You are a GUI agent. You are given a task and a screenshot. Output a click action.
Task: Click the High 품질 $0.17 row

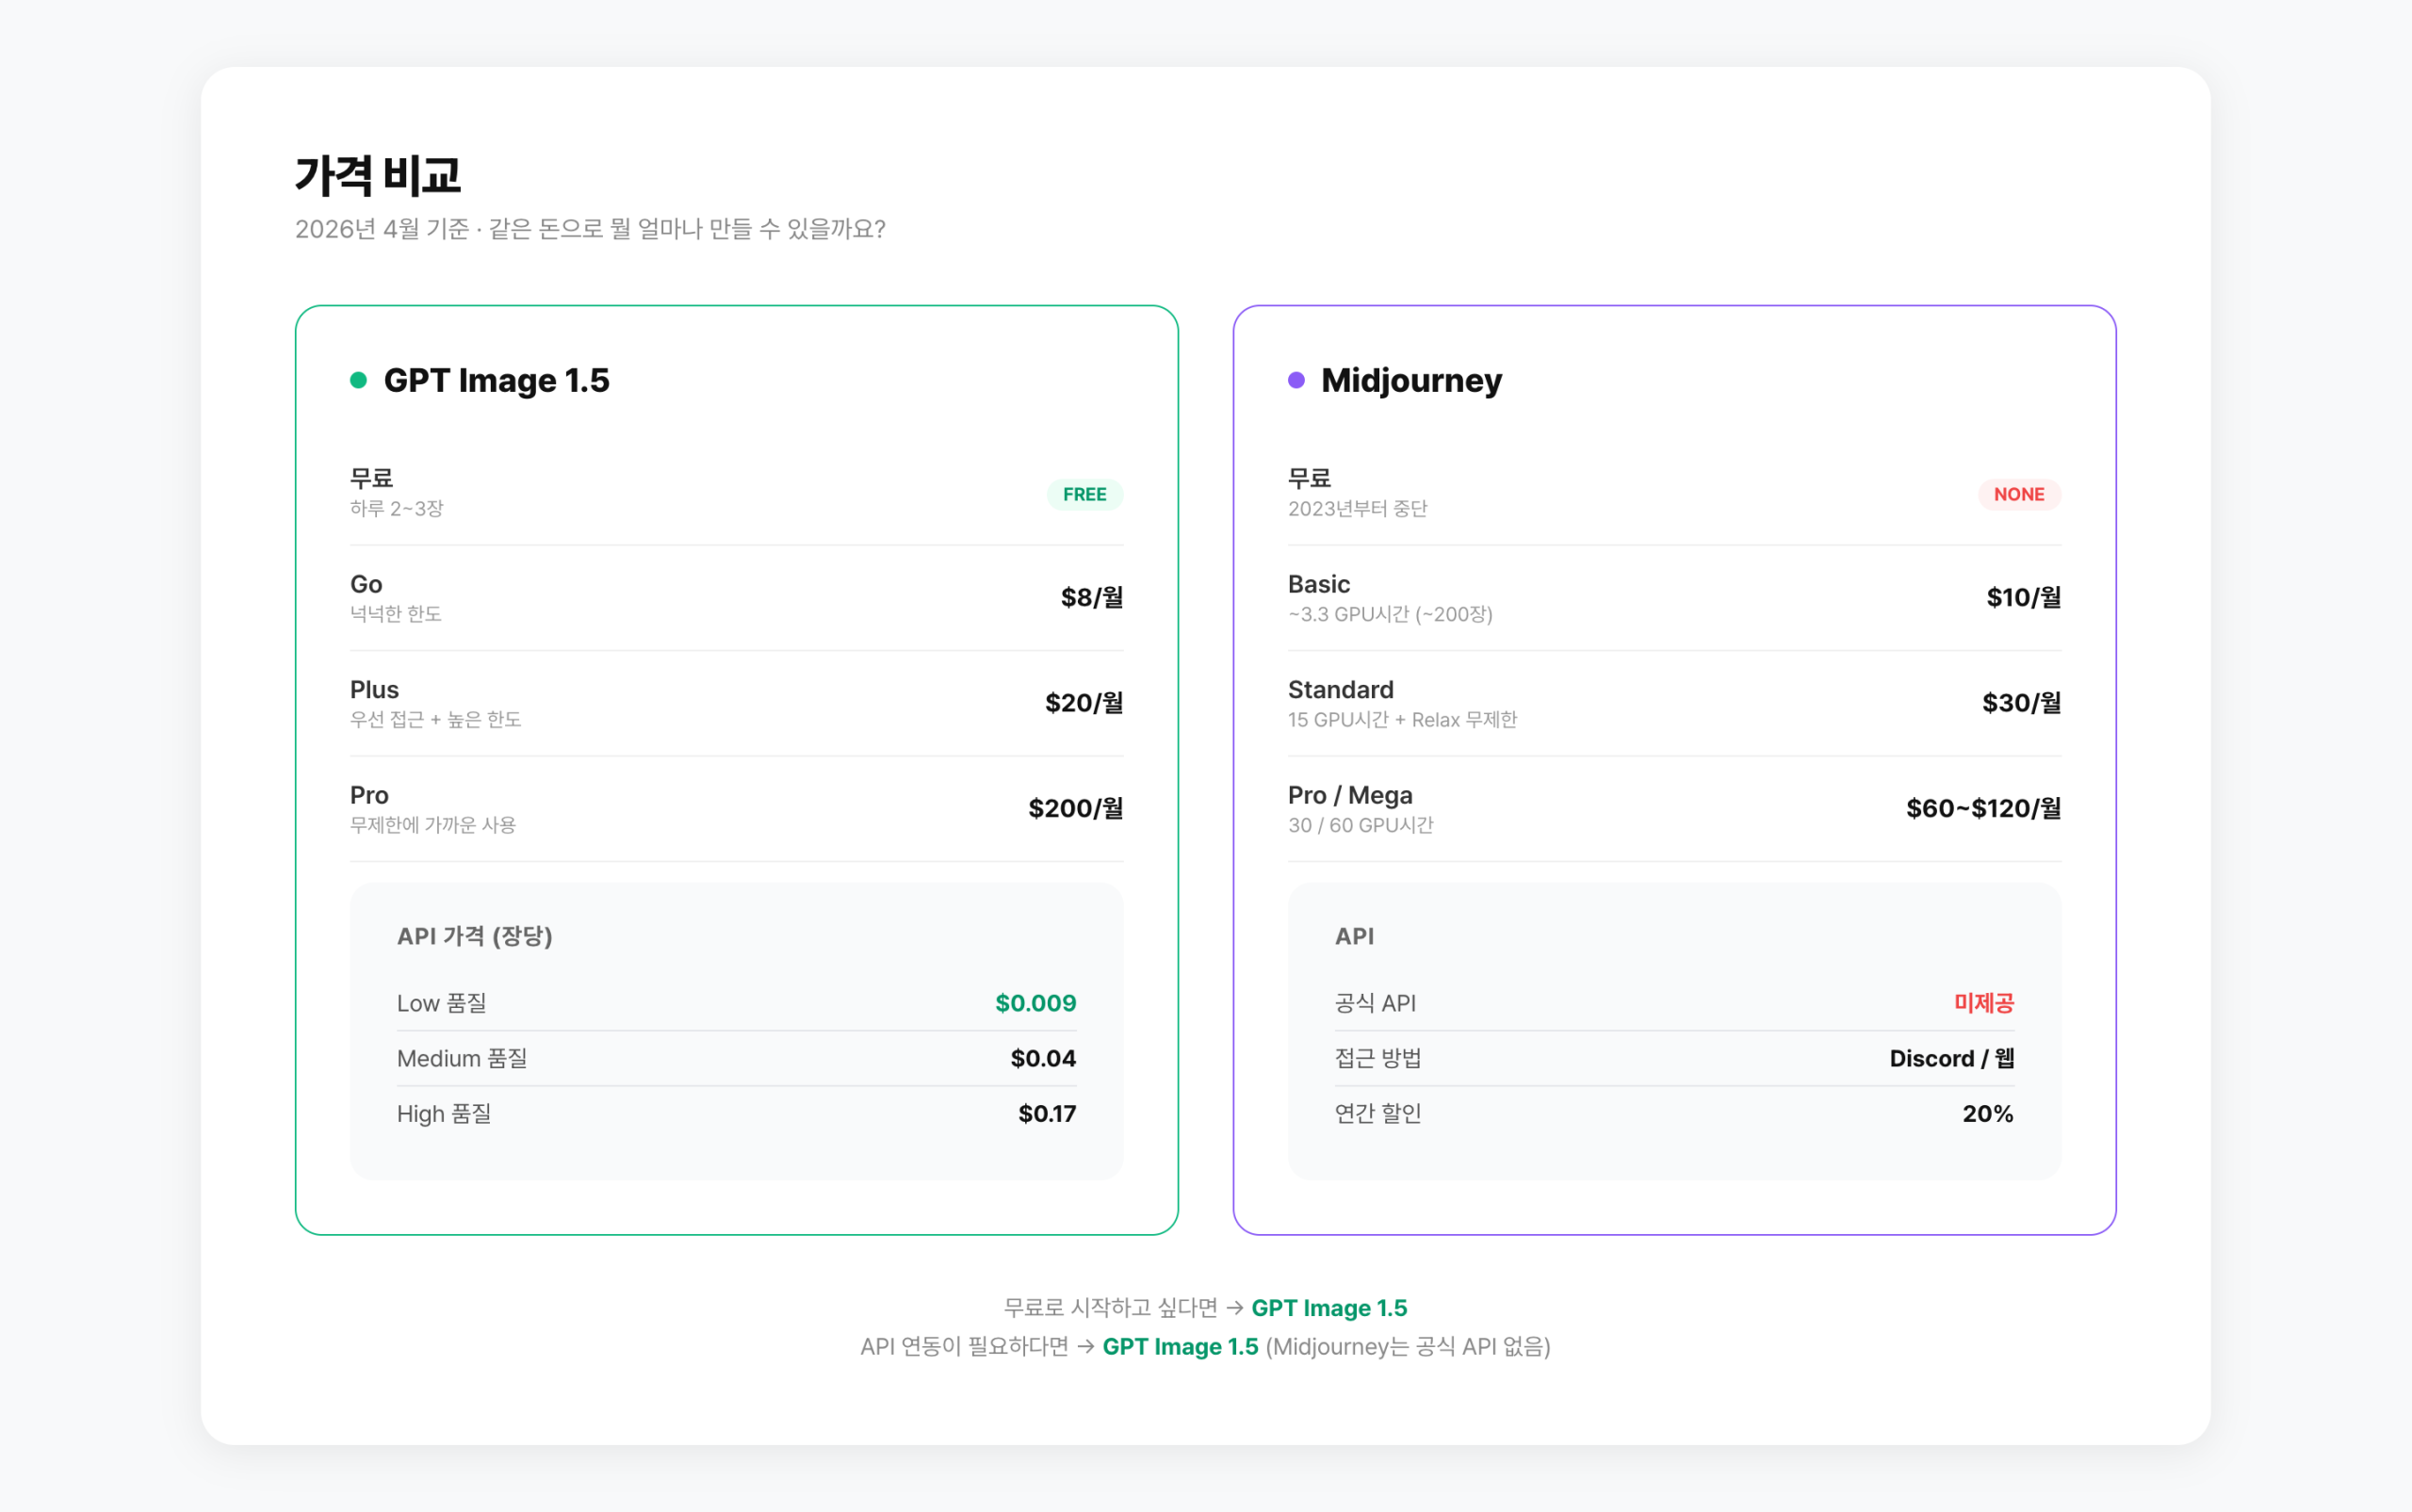point(736,1113)
